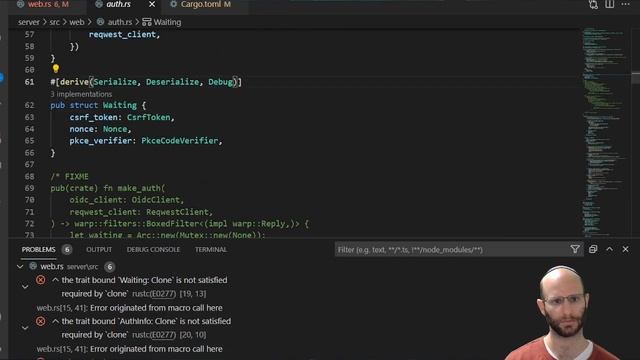Click the 'CsrfToken' type in code

pos(149,118)
